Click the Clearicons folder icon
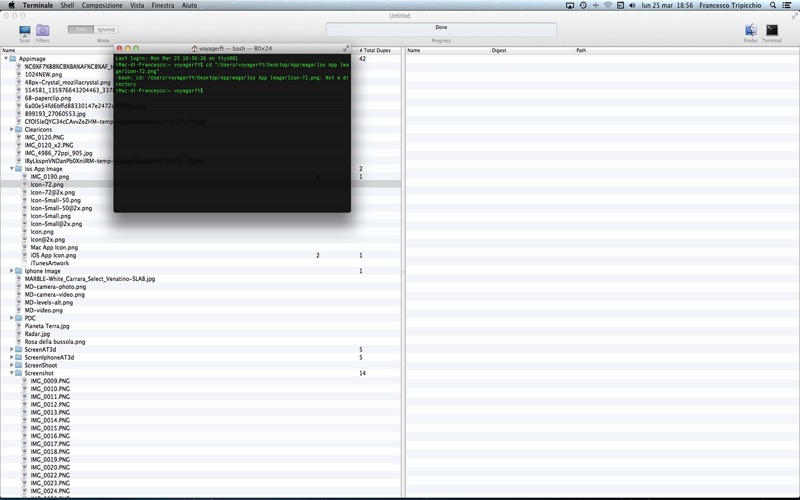Viewport: 800px width, 500px height. 18,130
